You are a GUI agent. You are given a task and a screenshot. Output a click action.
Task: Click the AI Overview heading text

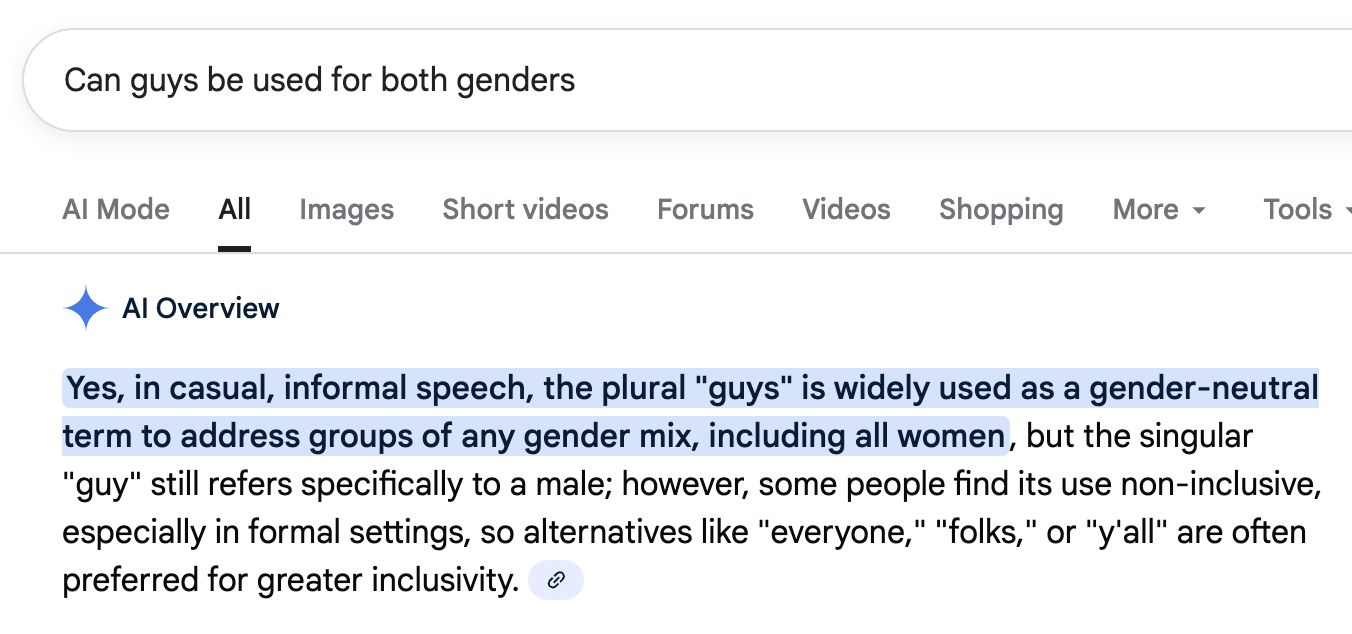pos(201,308)
